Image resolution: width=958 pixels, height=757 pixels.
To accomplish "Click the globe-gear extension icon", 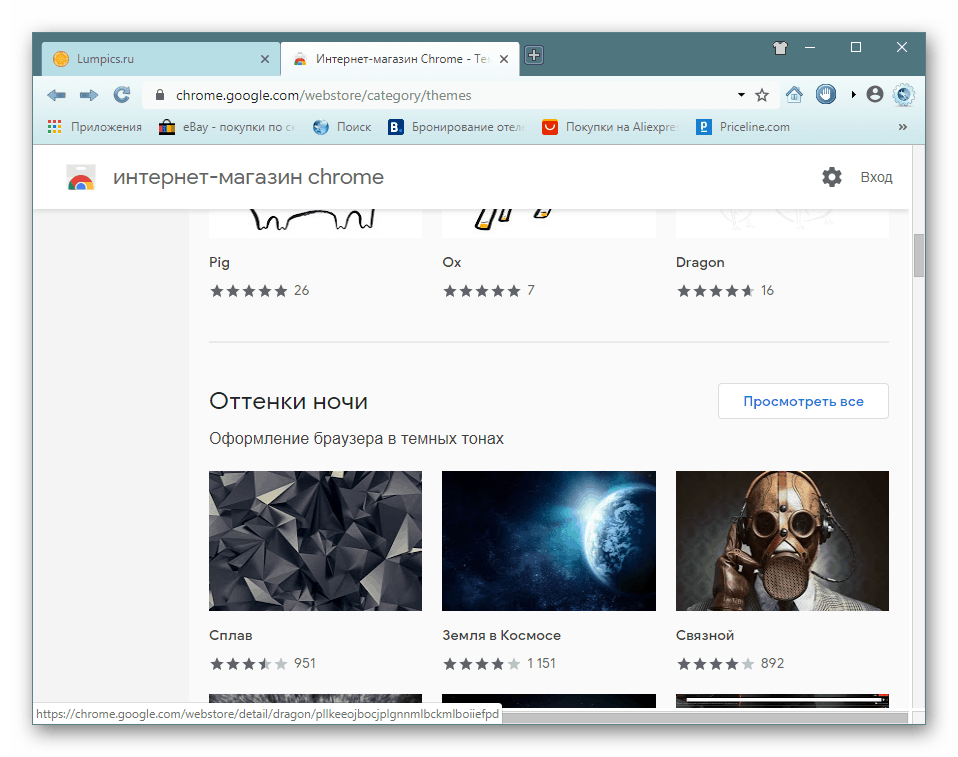I will point(904,95).
